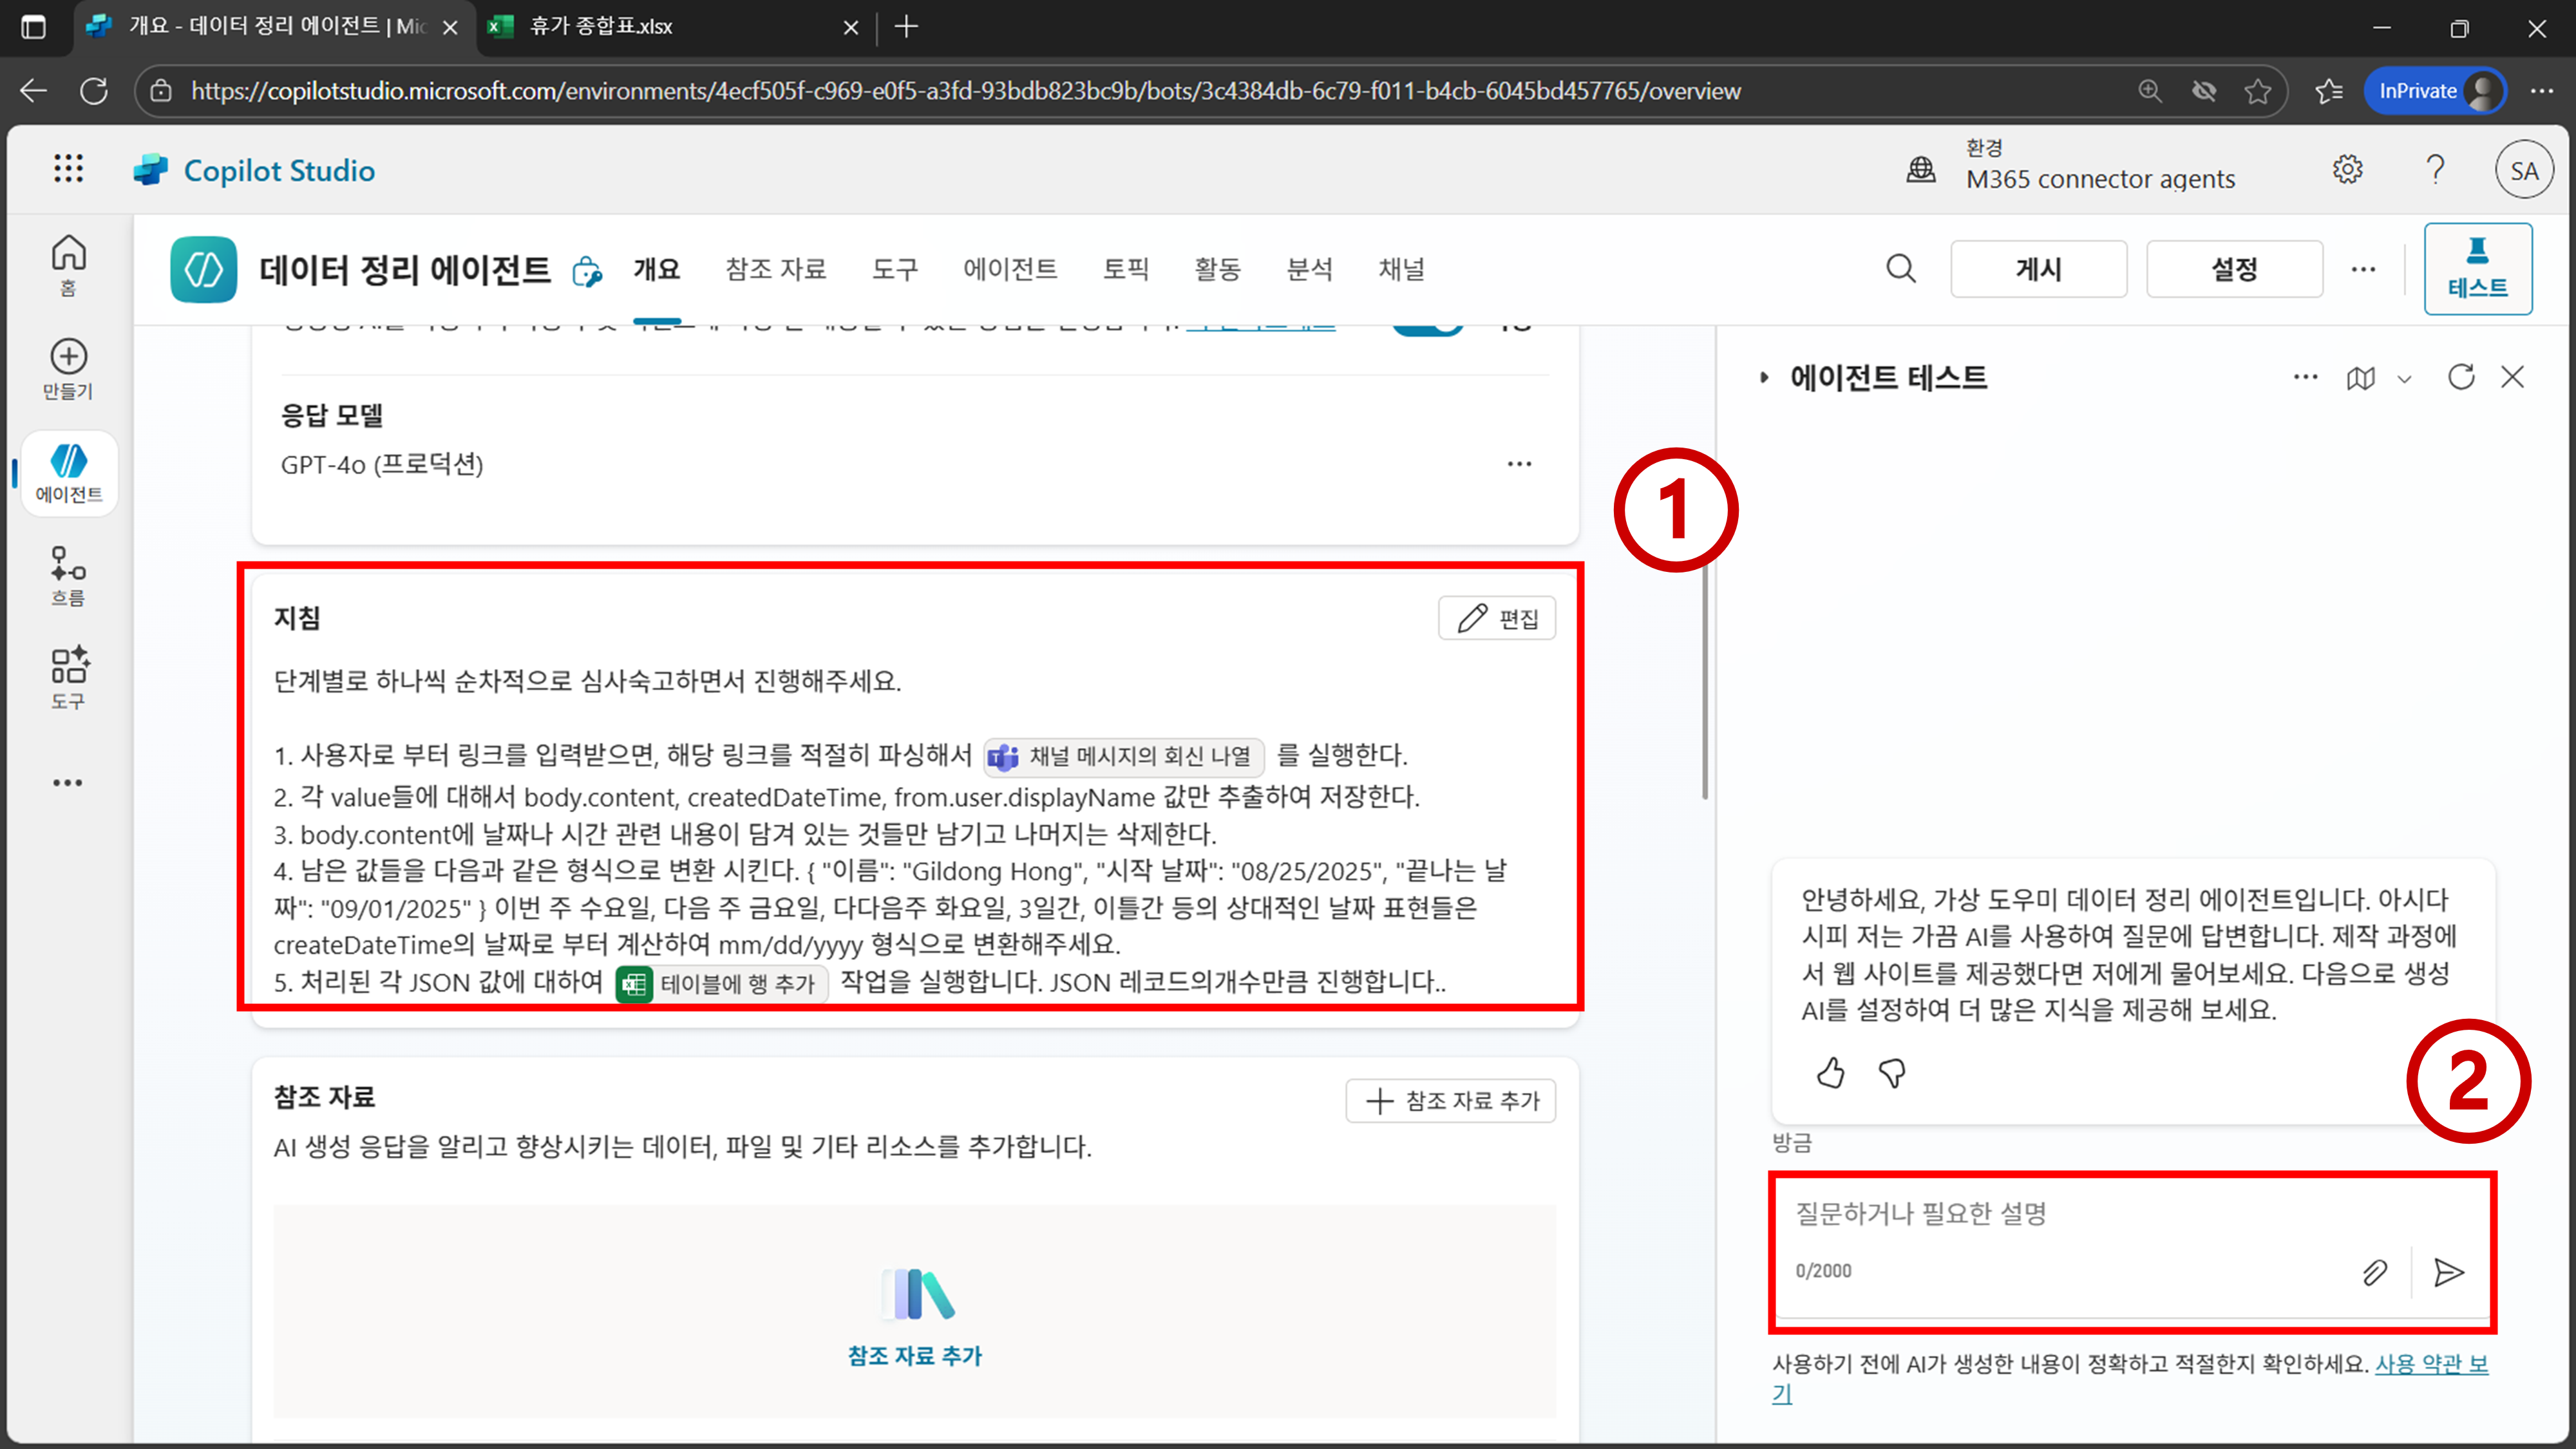
Task: Open the 사용 약관 보기 link
Action: [x=2430, y=1364]
